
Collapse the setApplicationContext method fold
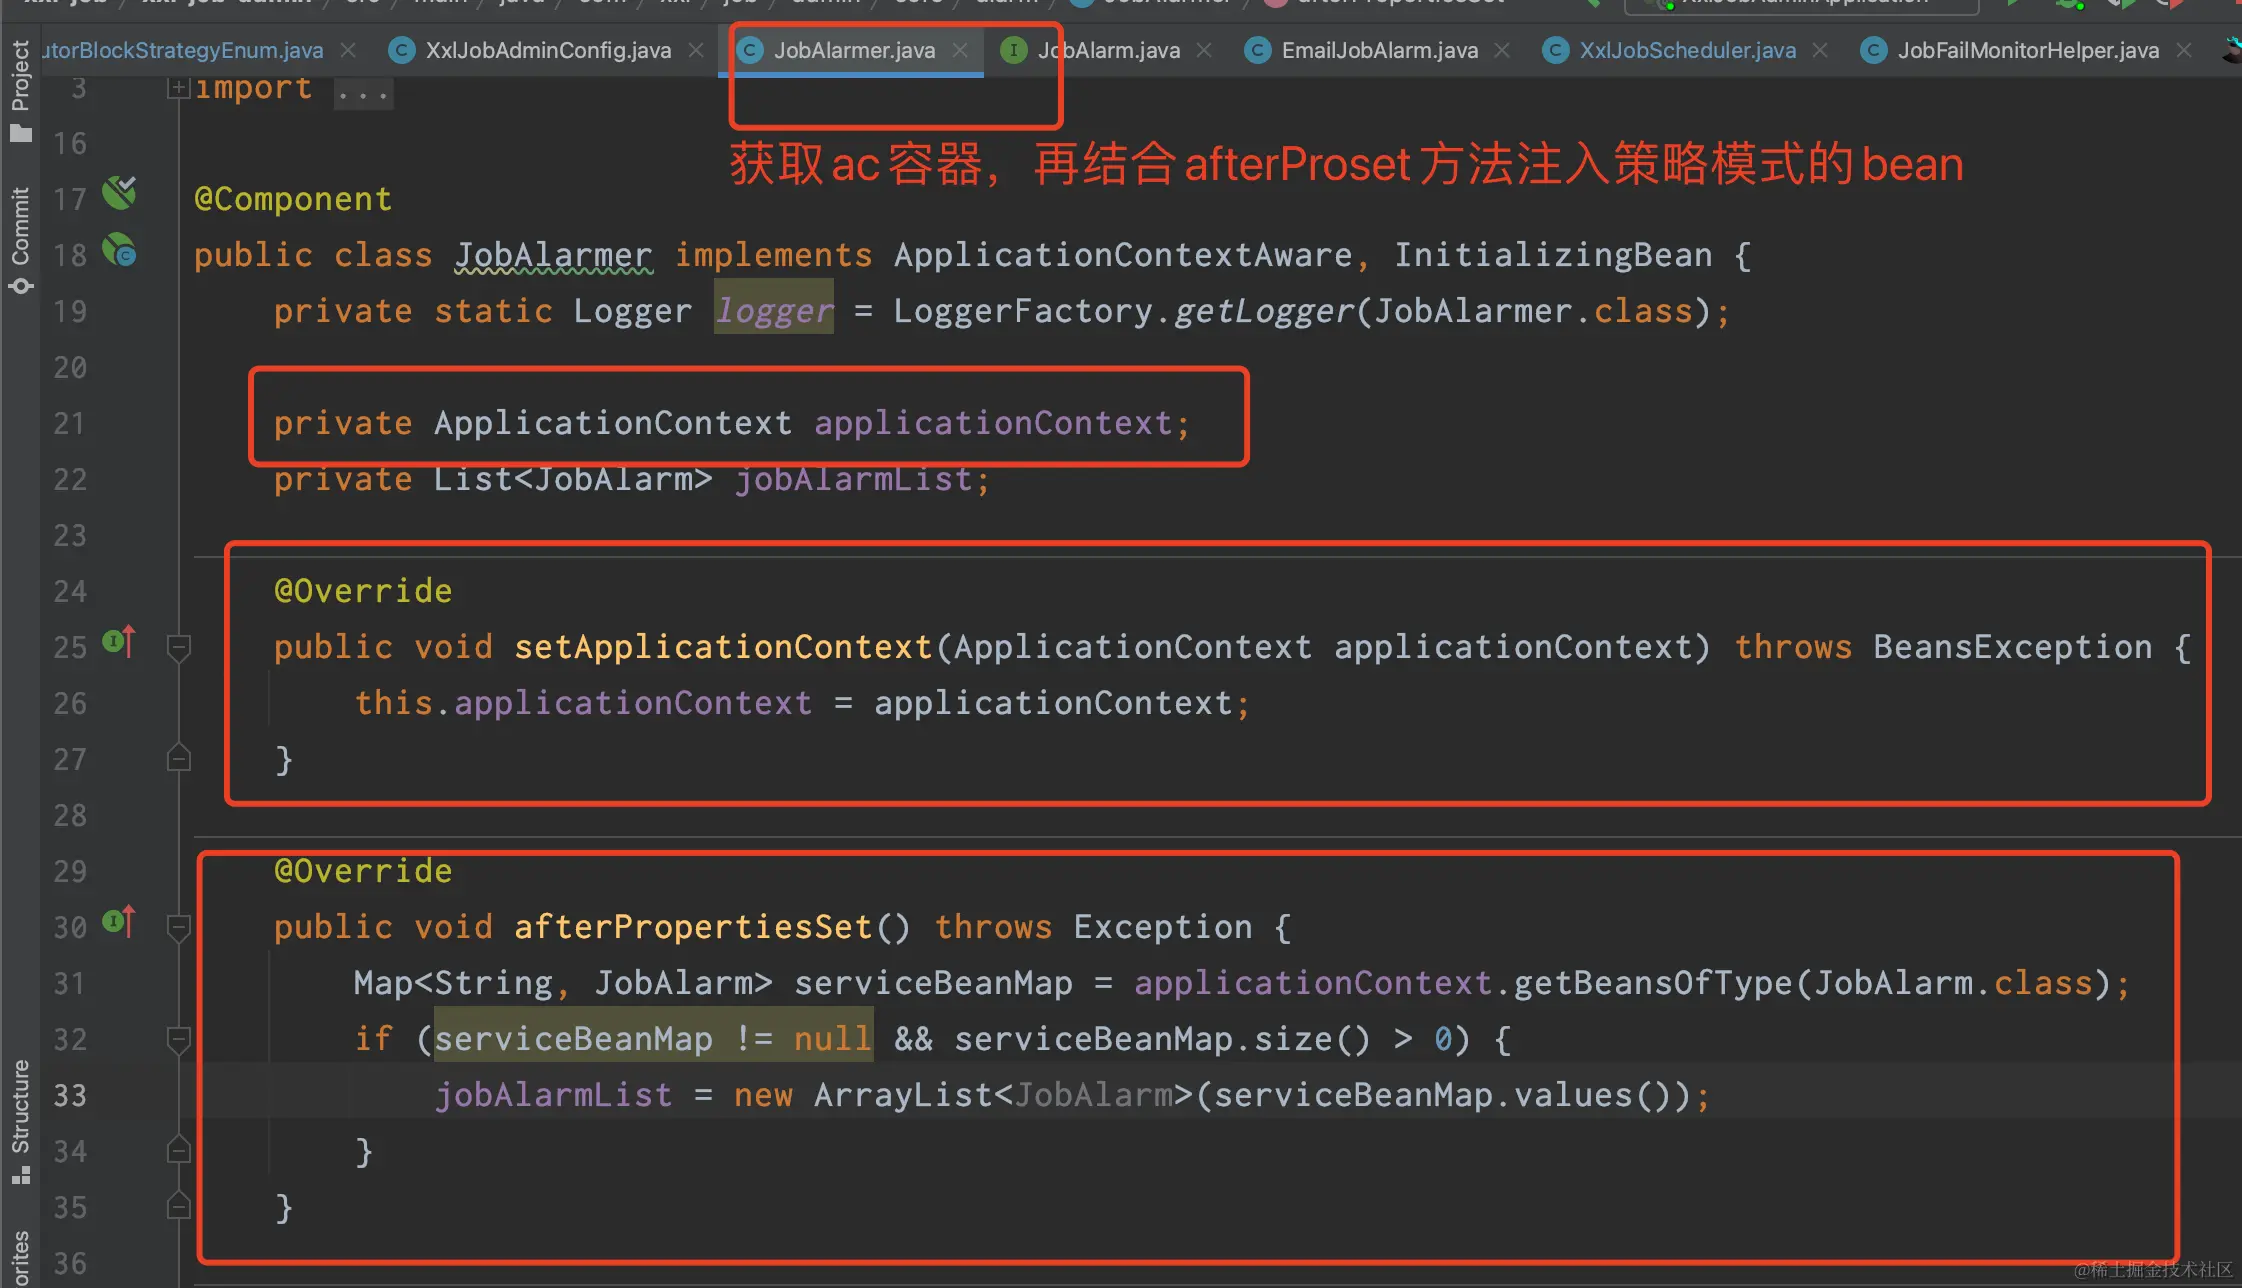(x=178, y=648)
